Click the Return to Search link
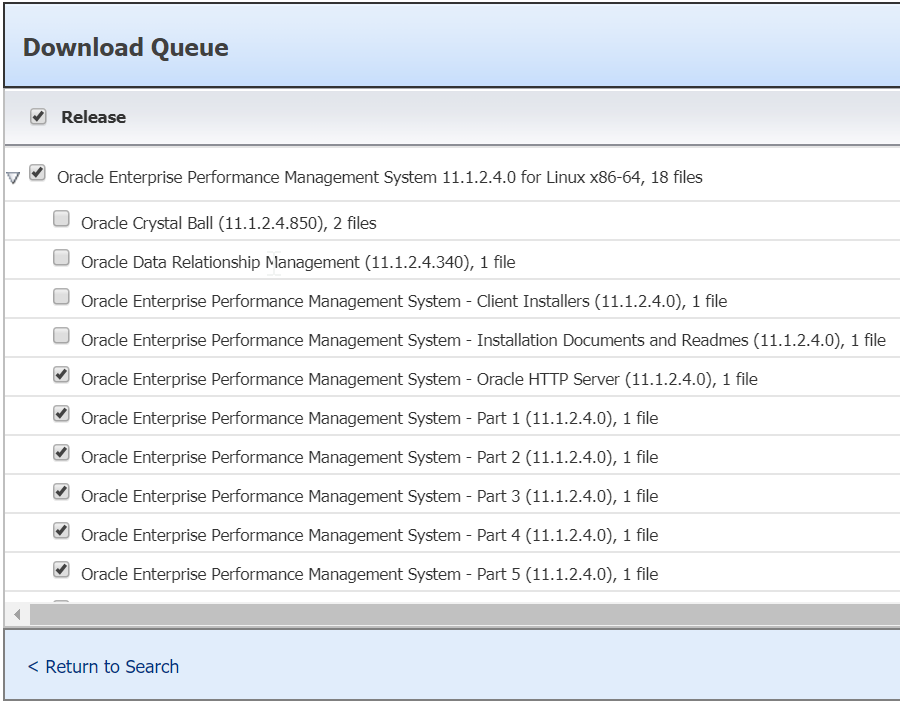Viewport: 900px width, 703px height. [103, 667]
